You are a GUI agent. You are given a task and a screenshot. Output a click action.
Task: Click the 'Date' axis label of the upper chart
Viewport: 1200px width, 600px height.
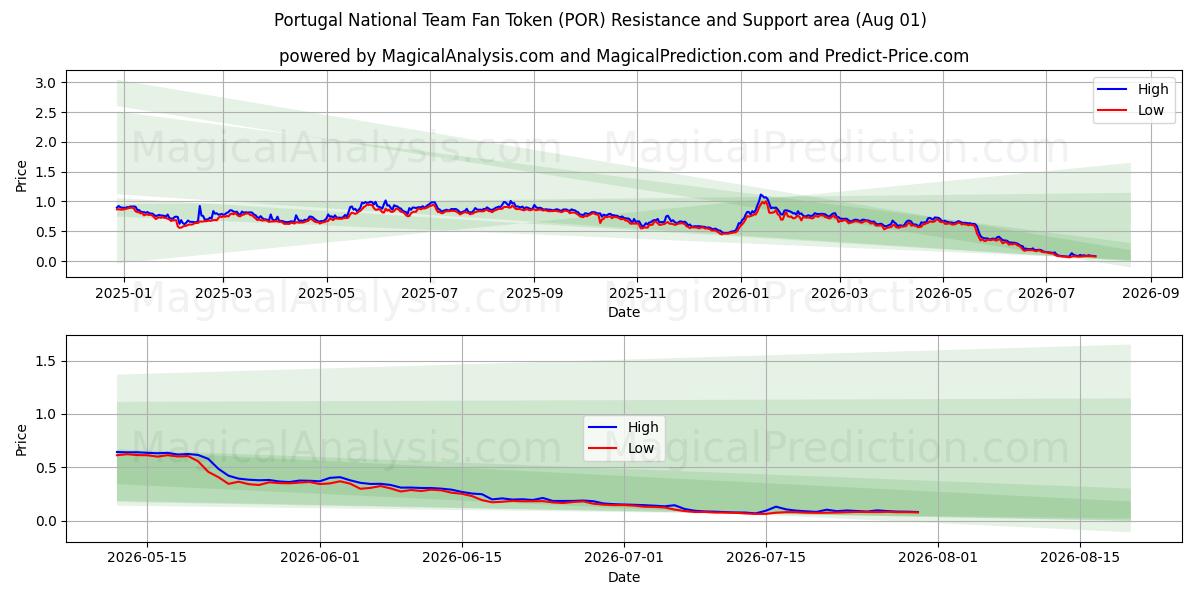tap(624, 313)
